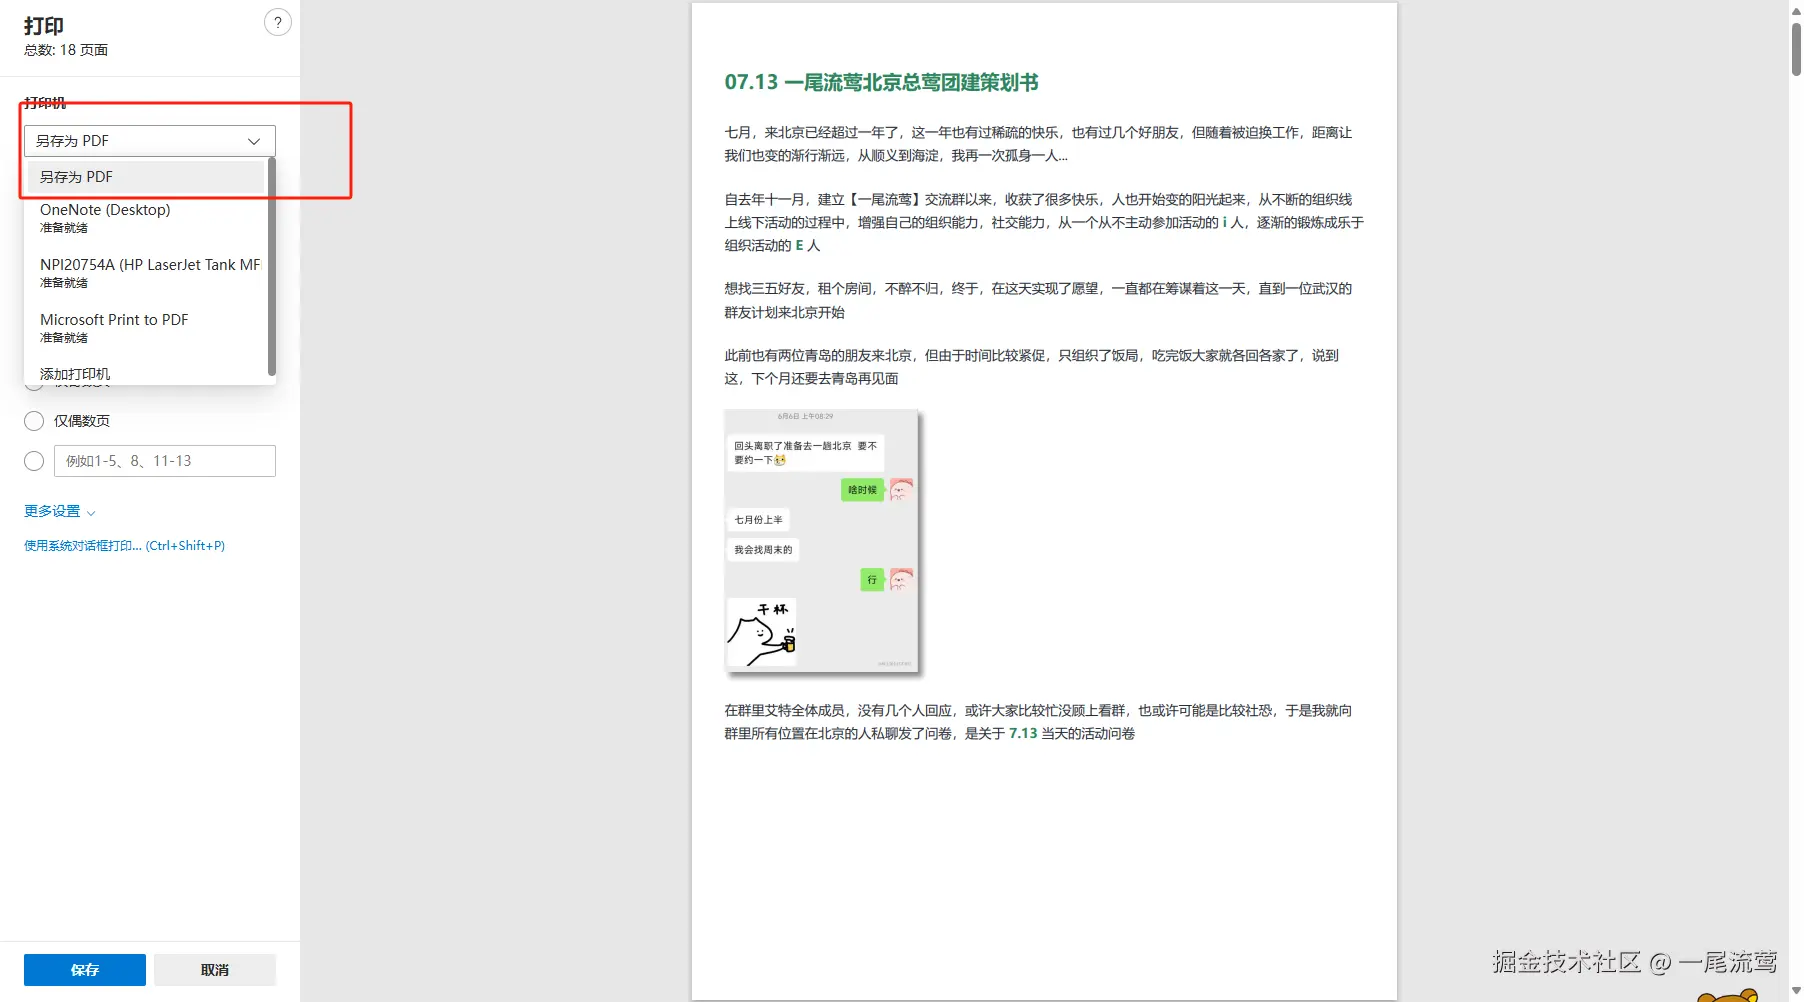Select the 仅偶数页 radio button
Viewport: 1804px width, 1002px height.
(x=34, y=421)
